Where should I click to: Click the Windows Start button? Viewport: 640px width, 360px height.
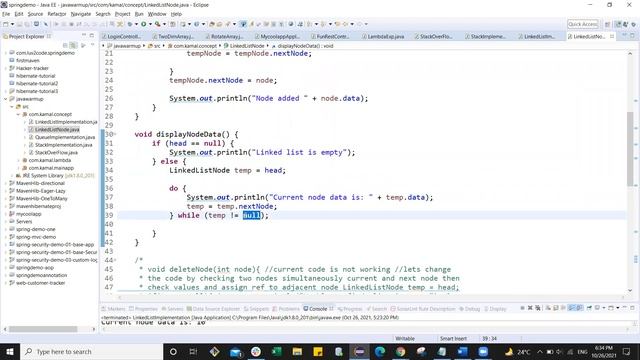10,351
